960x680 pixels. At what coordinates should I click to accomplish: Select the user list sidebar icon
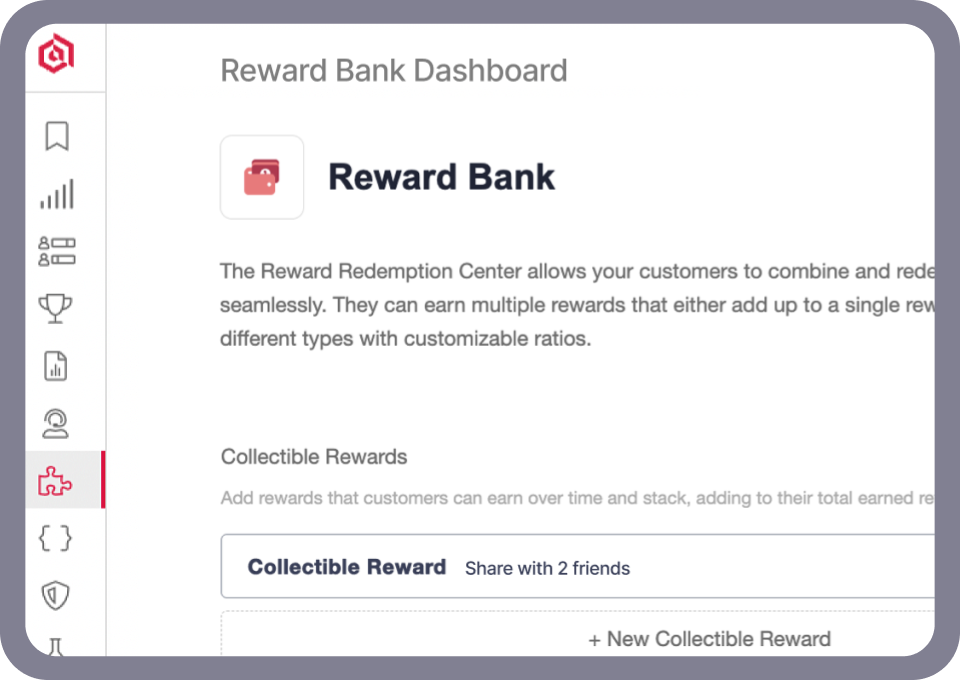click(x=57, y=250)
